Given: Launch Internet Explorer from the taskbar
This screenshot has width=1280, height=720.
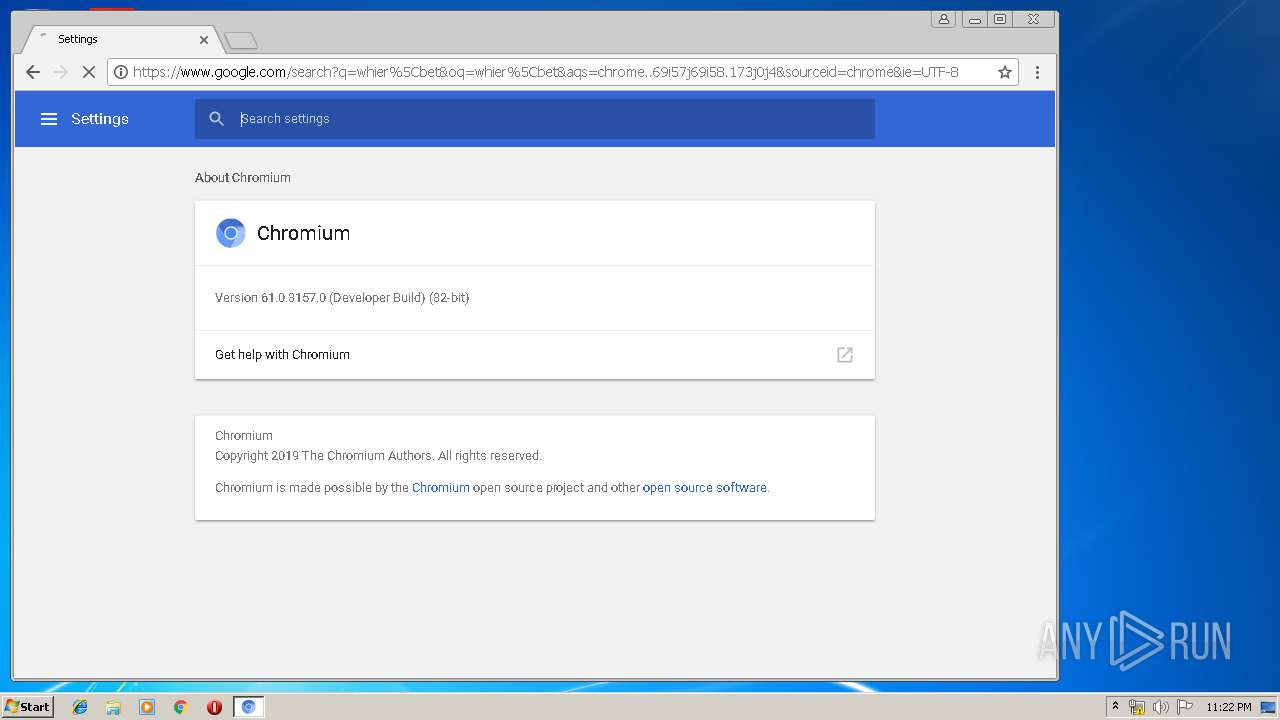Looking at the screenshot, I should point(80,707).
